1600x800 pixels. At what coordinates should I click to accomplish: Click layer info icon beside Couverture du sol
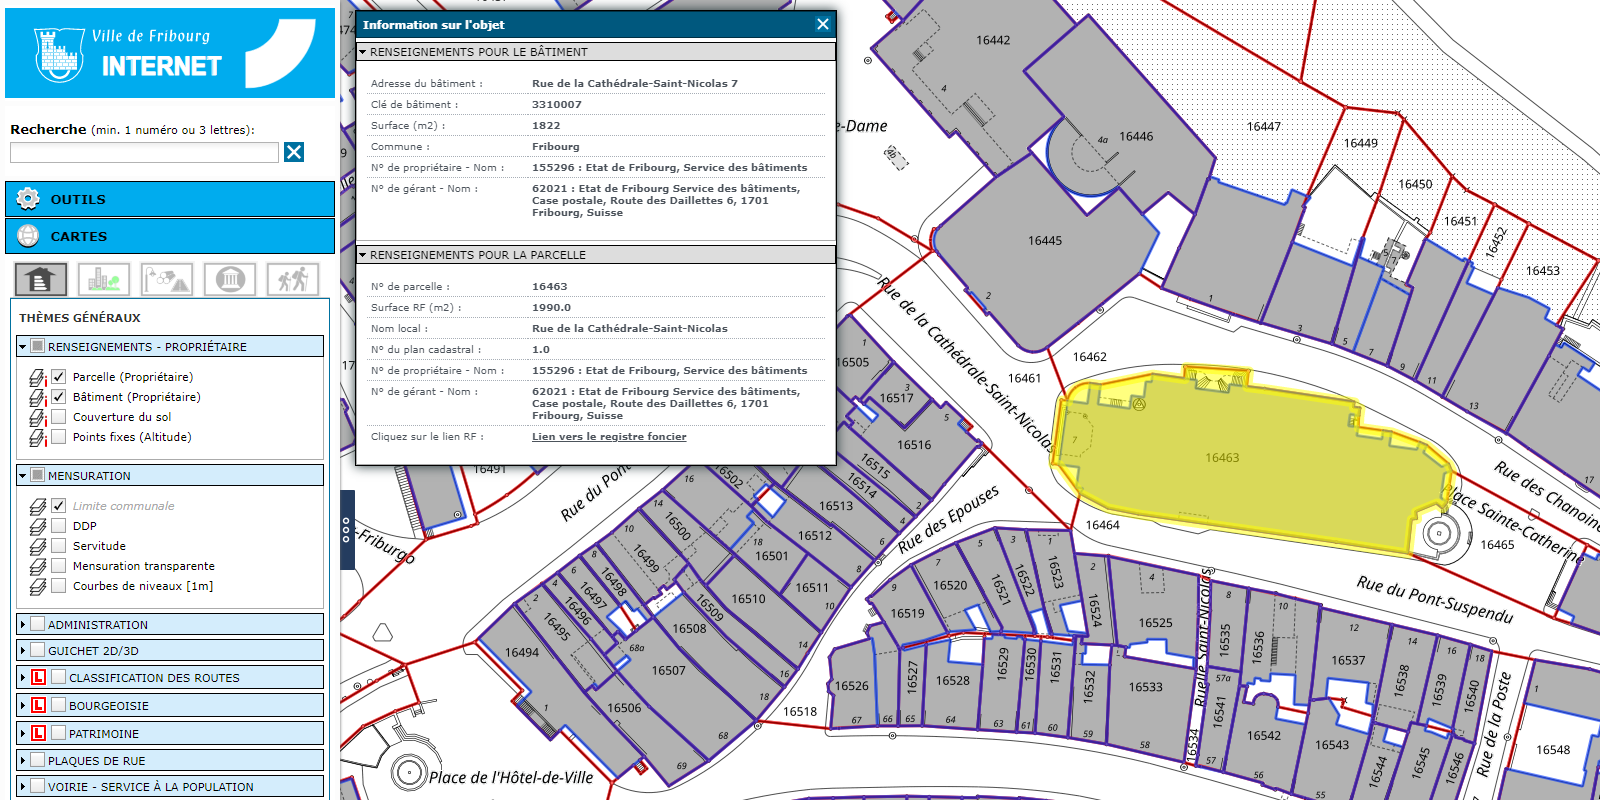38,418
